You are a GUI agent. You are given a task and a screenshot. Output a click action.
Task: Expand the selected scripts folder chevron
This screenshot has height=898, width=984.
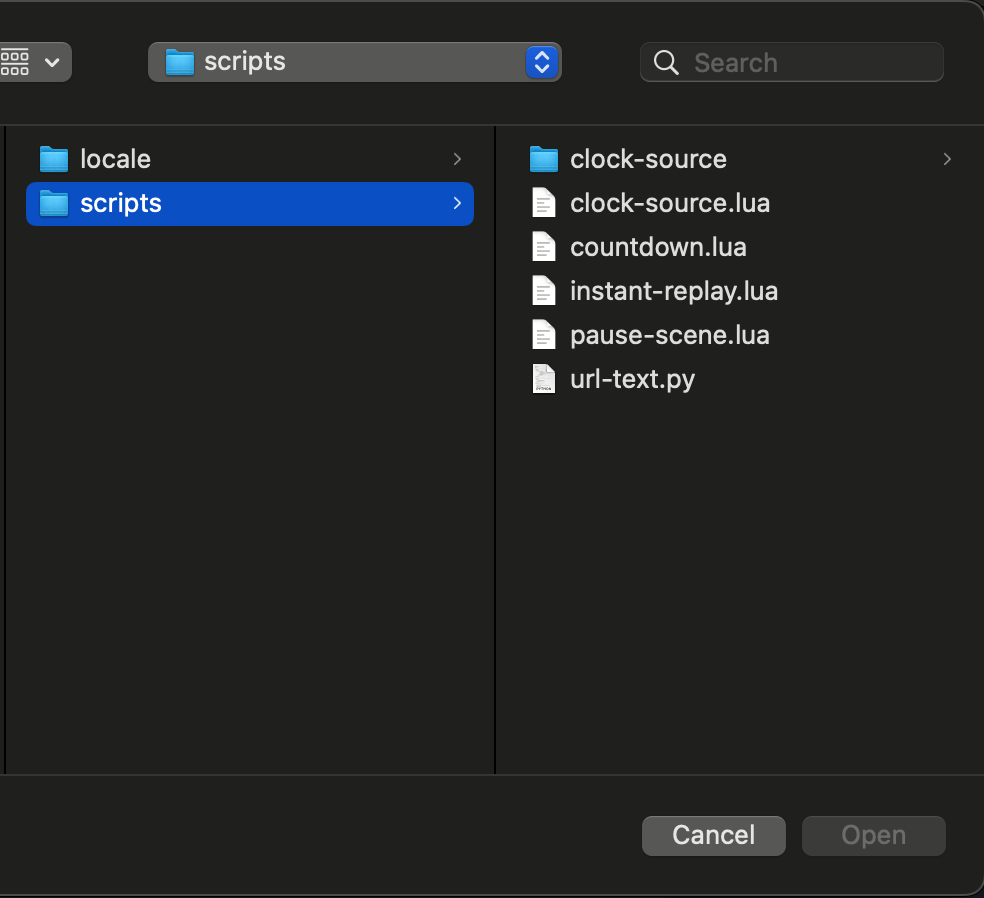pyautogui.click(x=457, y=204)
